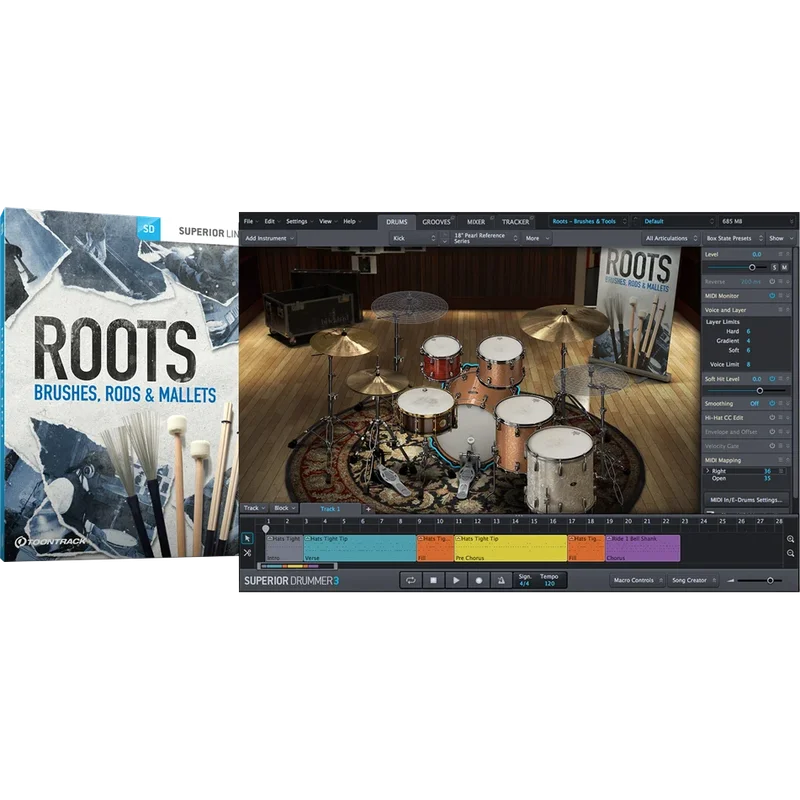This screenshot has width=800, height=800.
Task: Switch to the MIXER tab
Action: 476,222
